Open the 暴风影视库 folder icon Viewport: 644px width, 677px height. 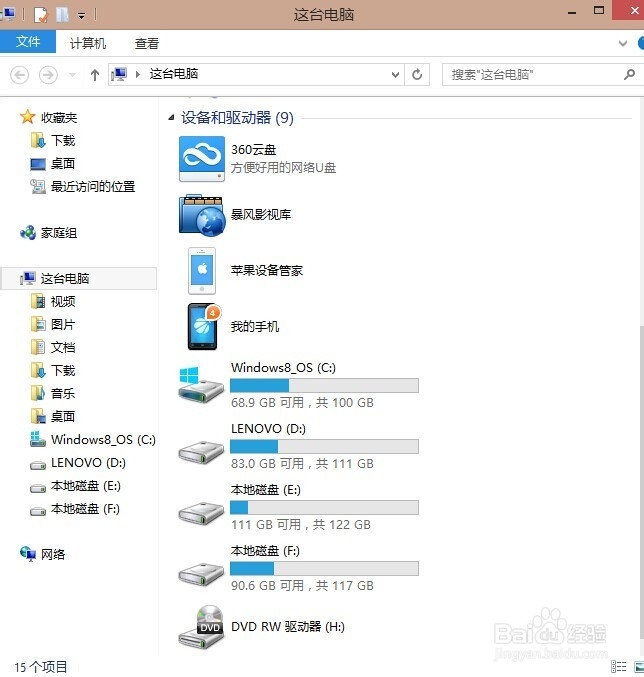[202, 215]
